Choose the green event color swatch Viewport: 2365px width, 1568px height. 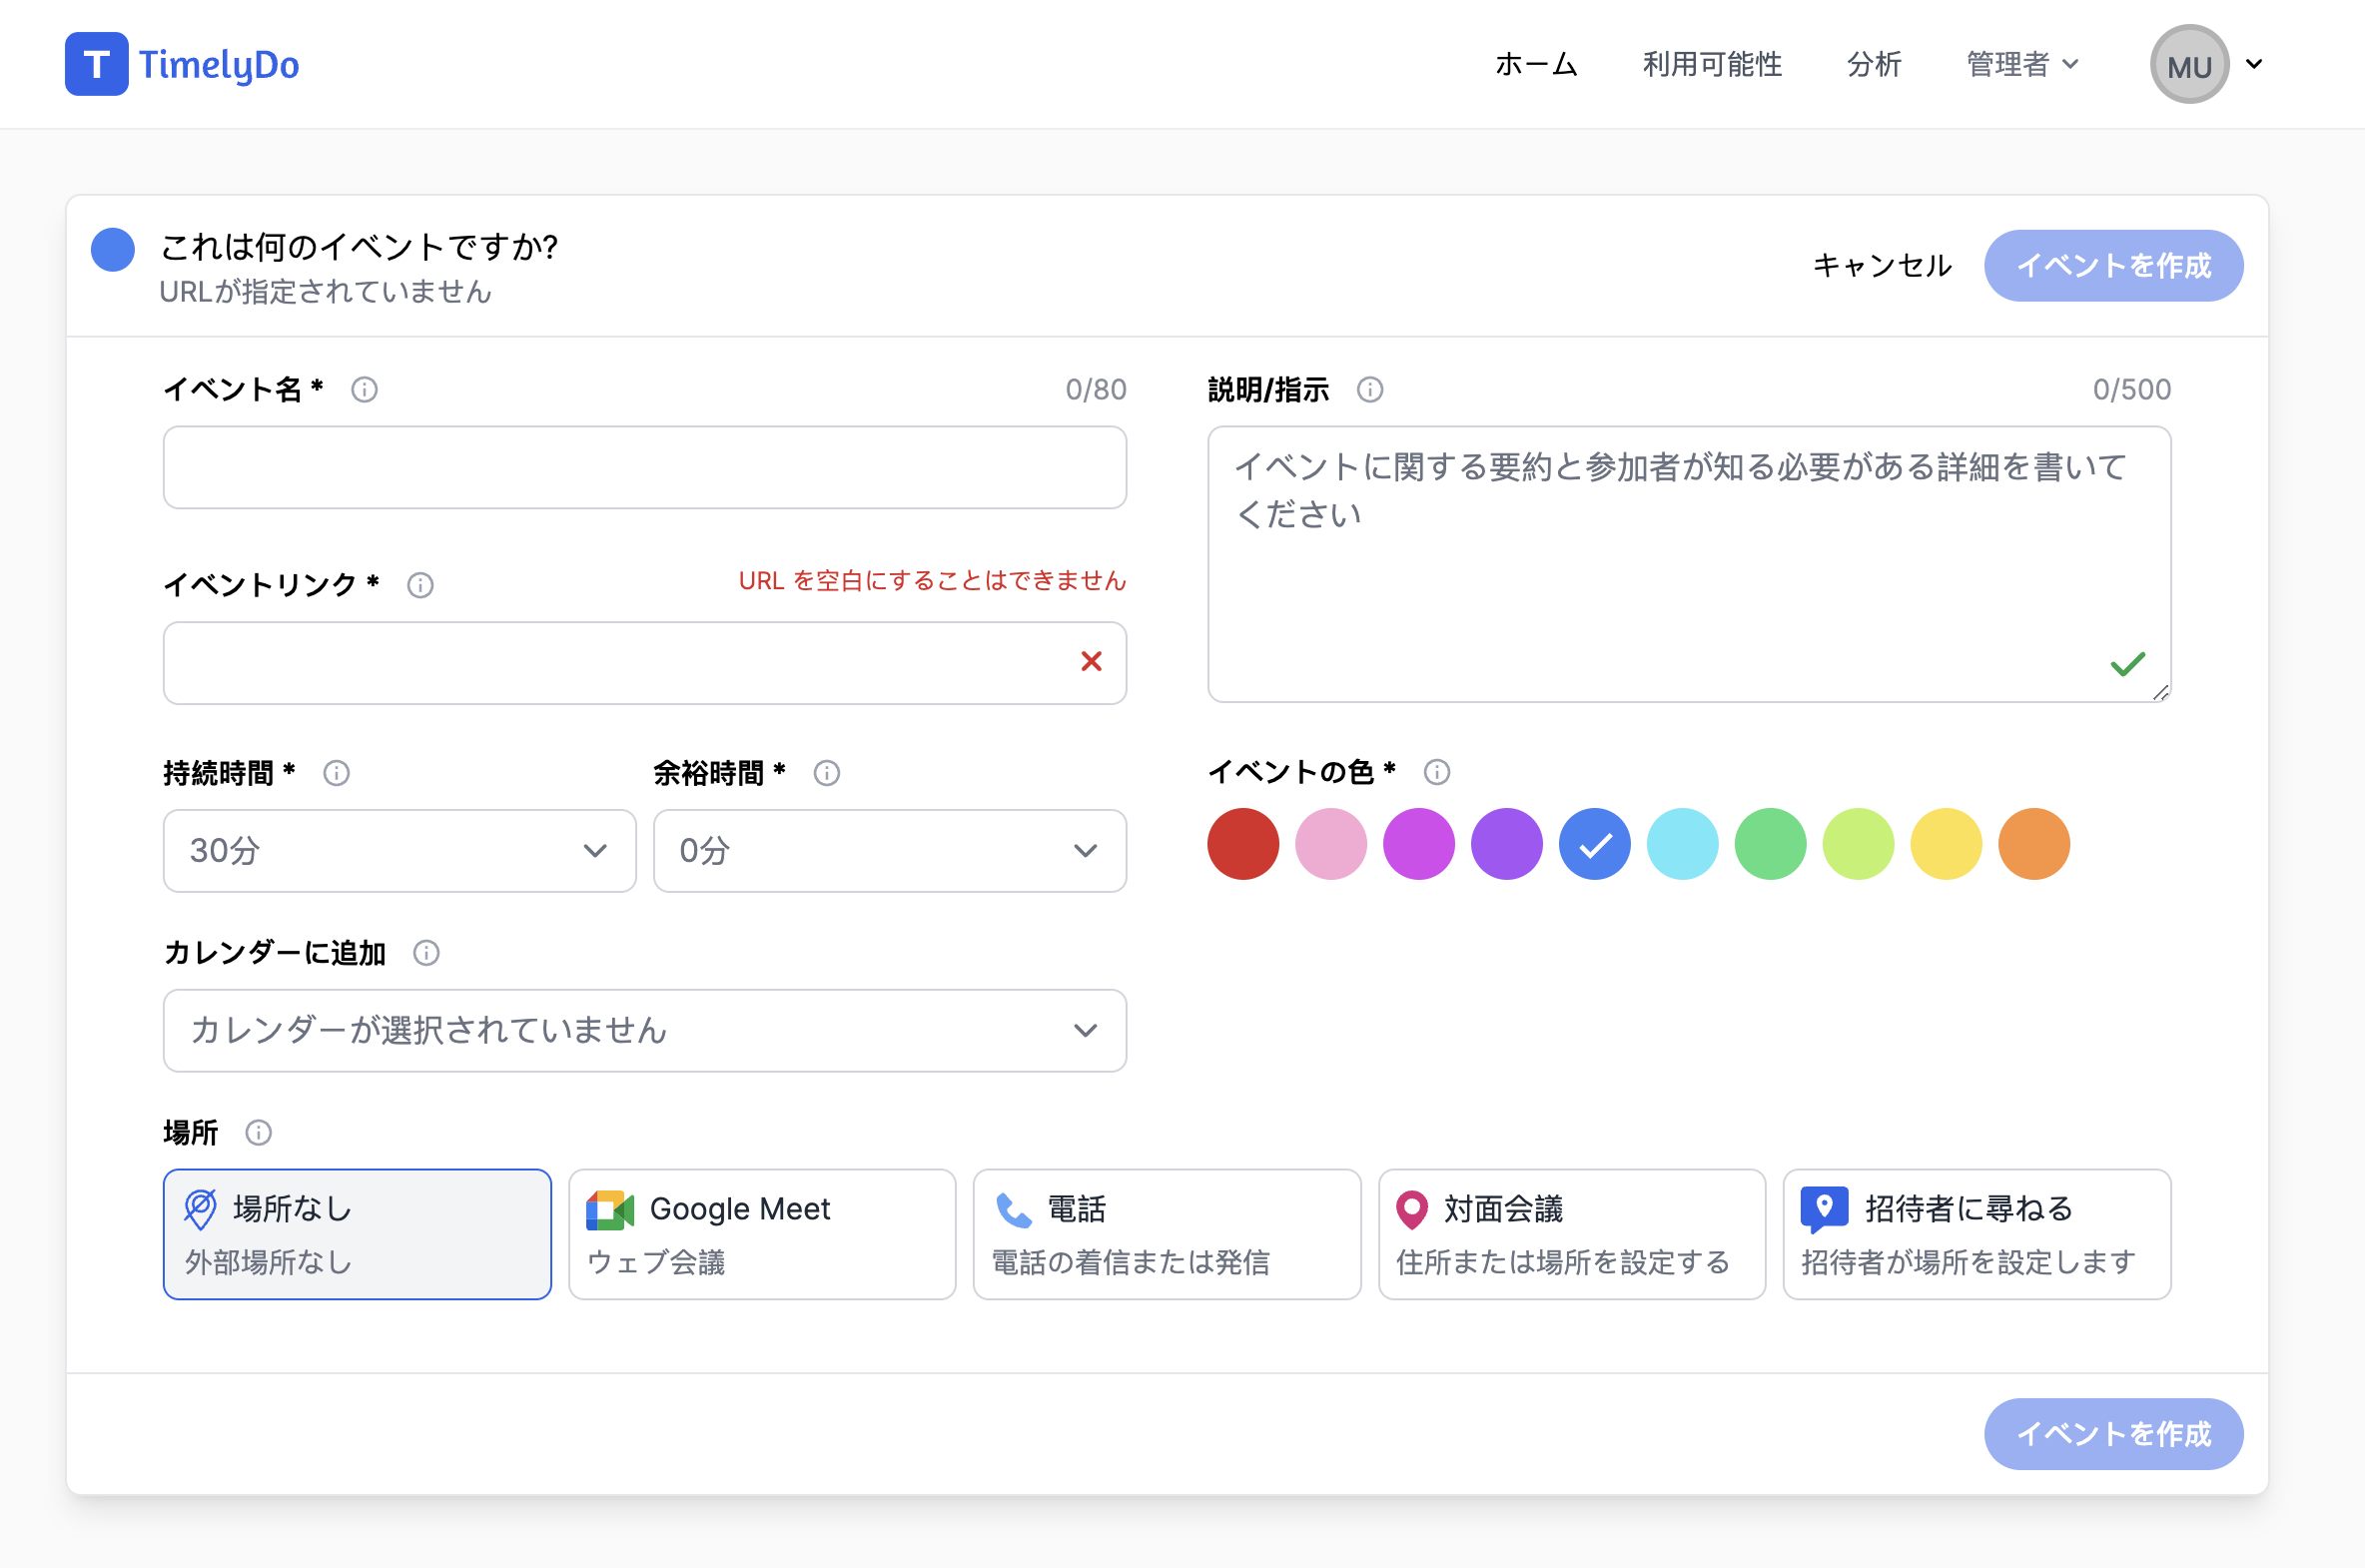point(1771,844)
